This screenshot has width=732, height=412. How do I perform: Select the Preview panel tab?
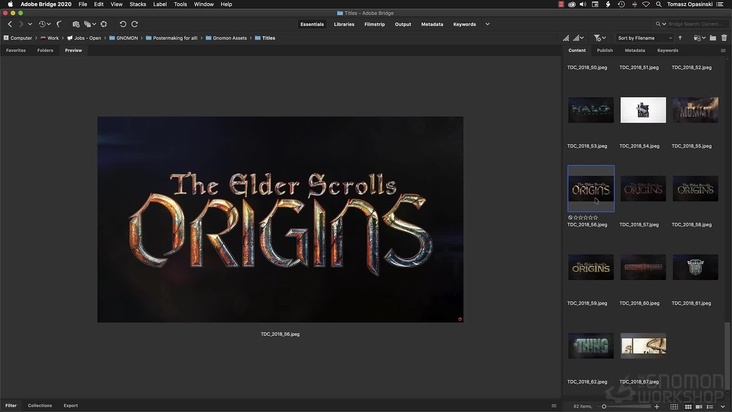pos(73,50)
